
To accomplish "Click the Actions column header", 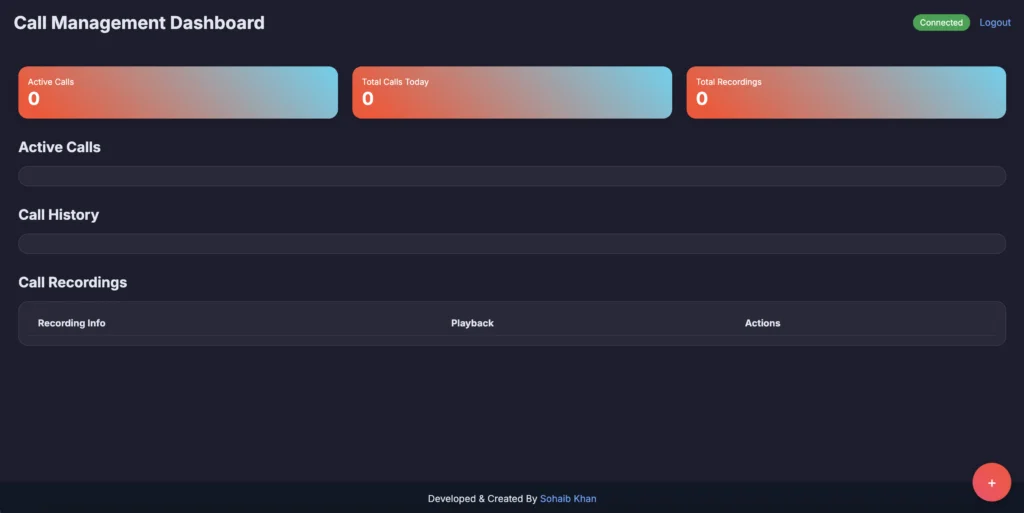I will click(x=762, y=323).
